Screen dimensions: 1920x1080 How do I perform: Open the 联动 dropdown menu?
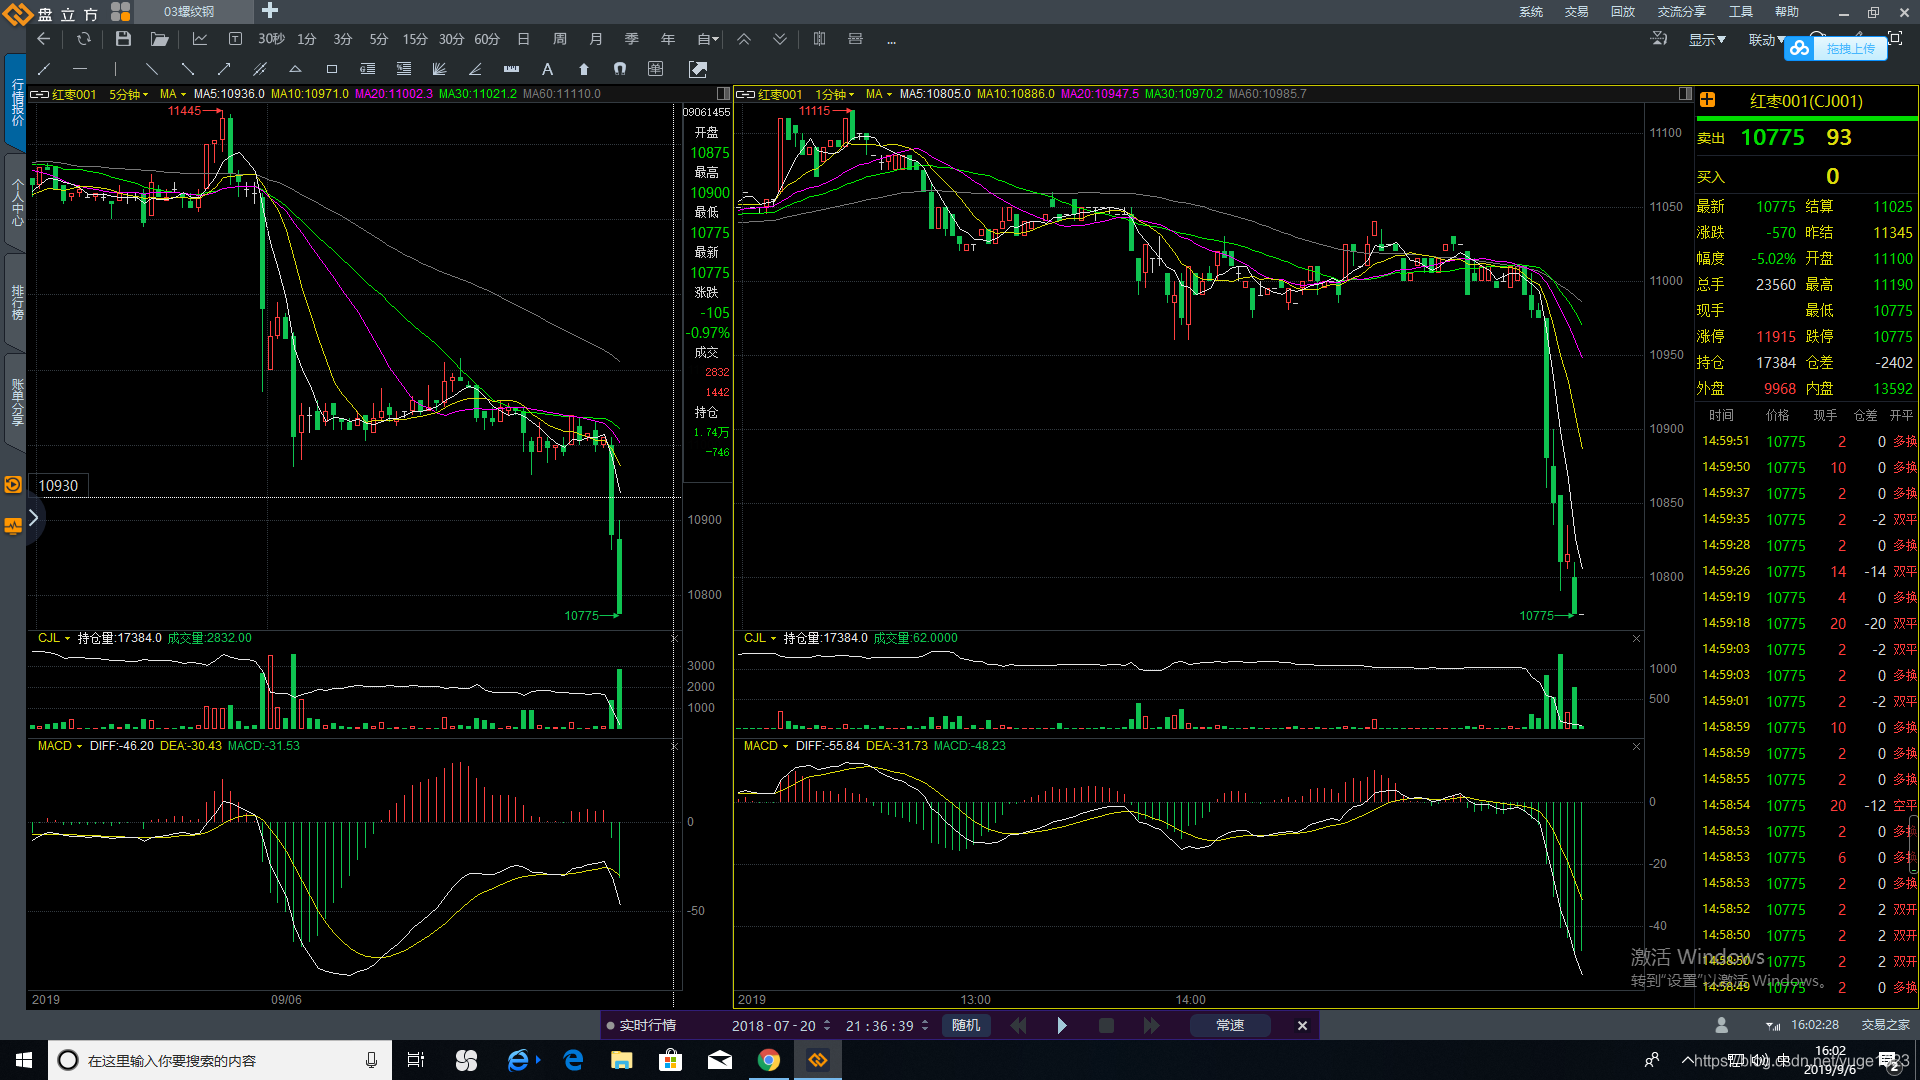[1767, 40]
